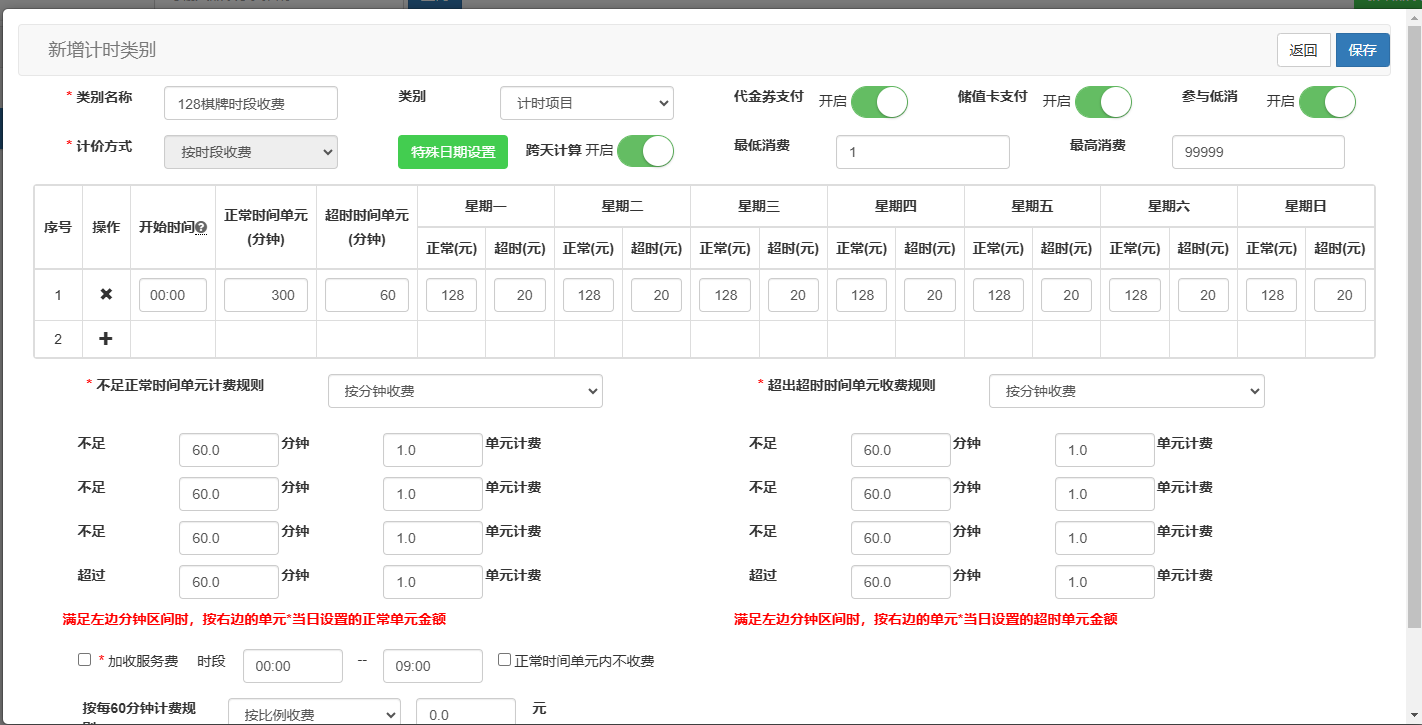Open the 类别 dropdown showing 计时项目
Screen dimensions: 1422x725
pyautogui.click(x=586, y=103)
